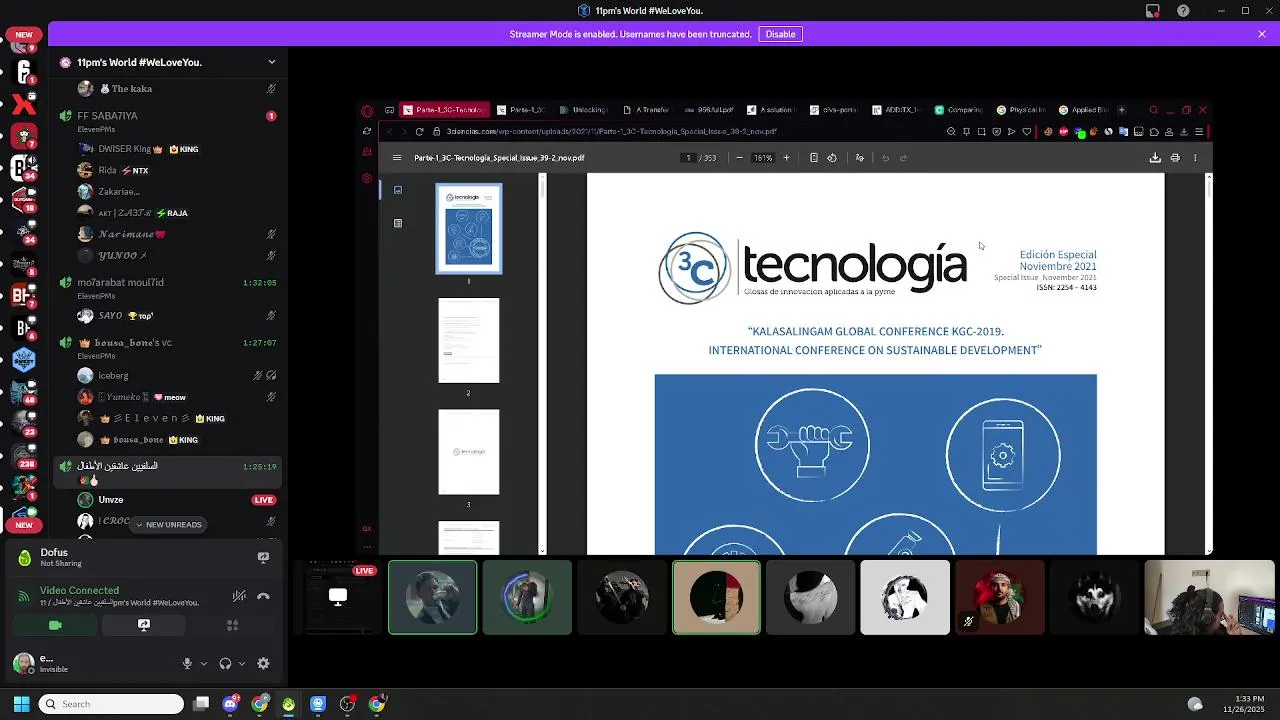The width and height of the screenshot is (1280, 720).
Task: Toggle microphone mute in the user panel
Action: [187, 663]
